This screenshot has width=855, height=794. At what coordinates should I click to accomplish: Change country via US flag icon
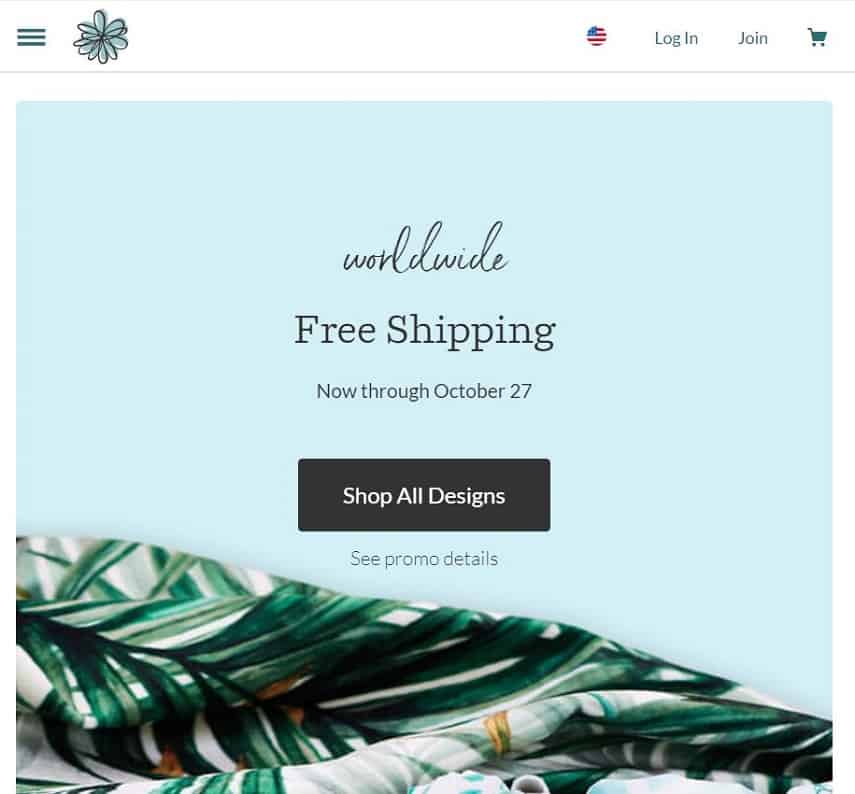tap(597, 37)
